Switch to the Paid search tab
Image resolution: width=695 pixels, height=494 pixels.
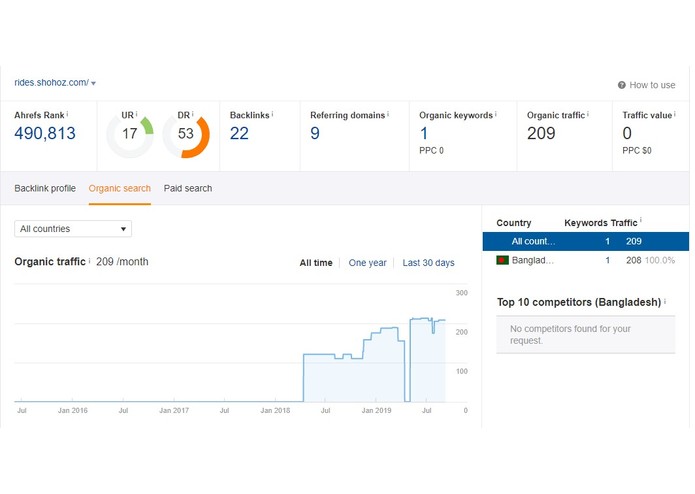click(188, 189)
